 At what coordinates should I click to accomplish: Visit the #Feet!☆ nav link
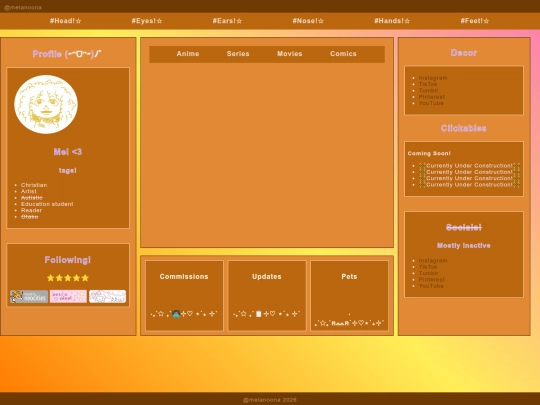pyautogui.click(x=475, y=21)
